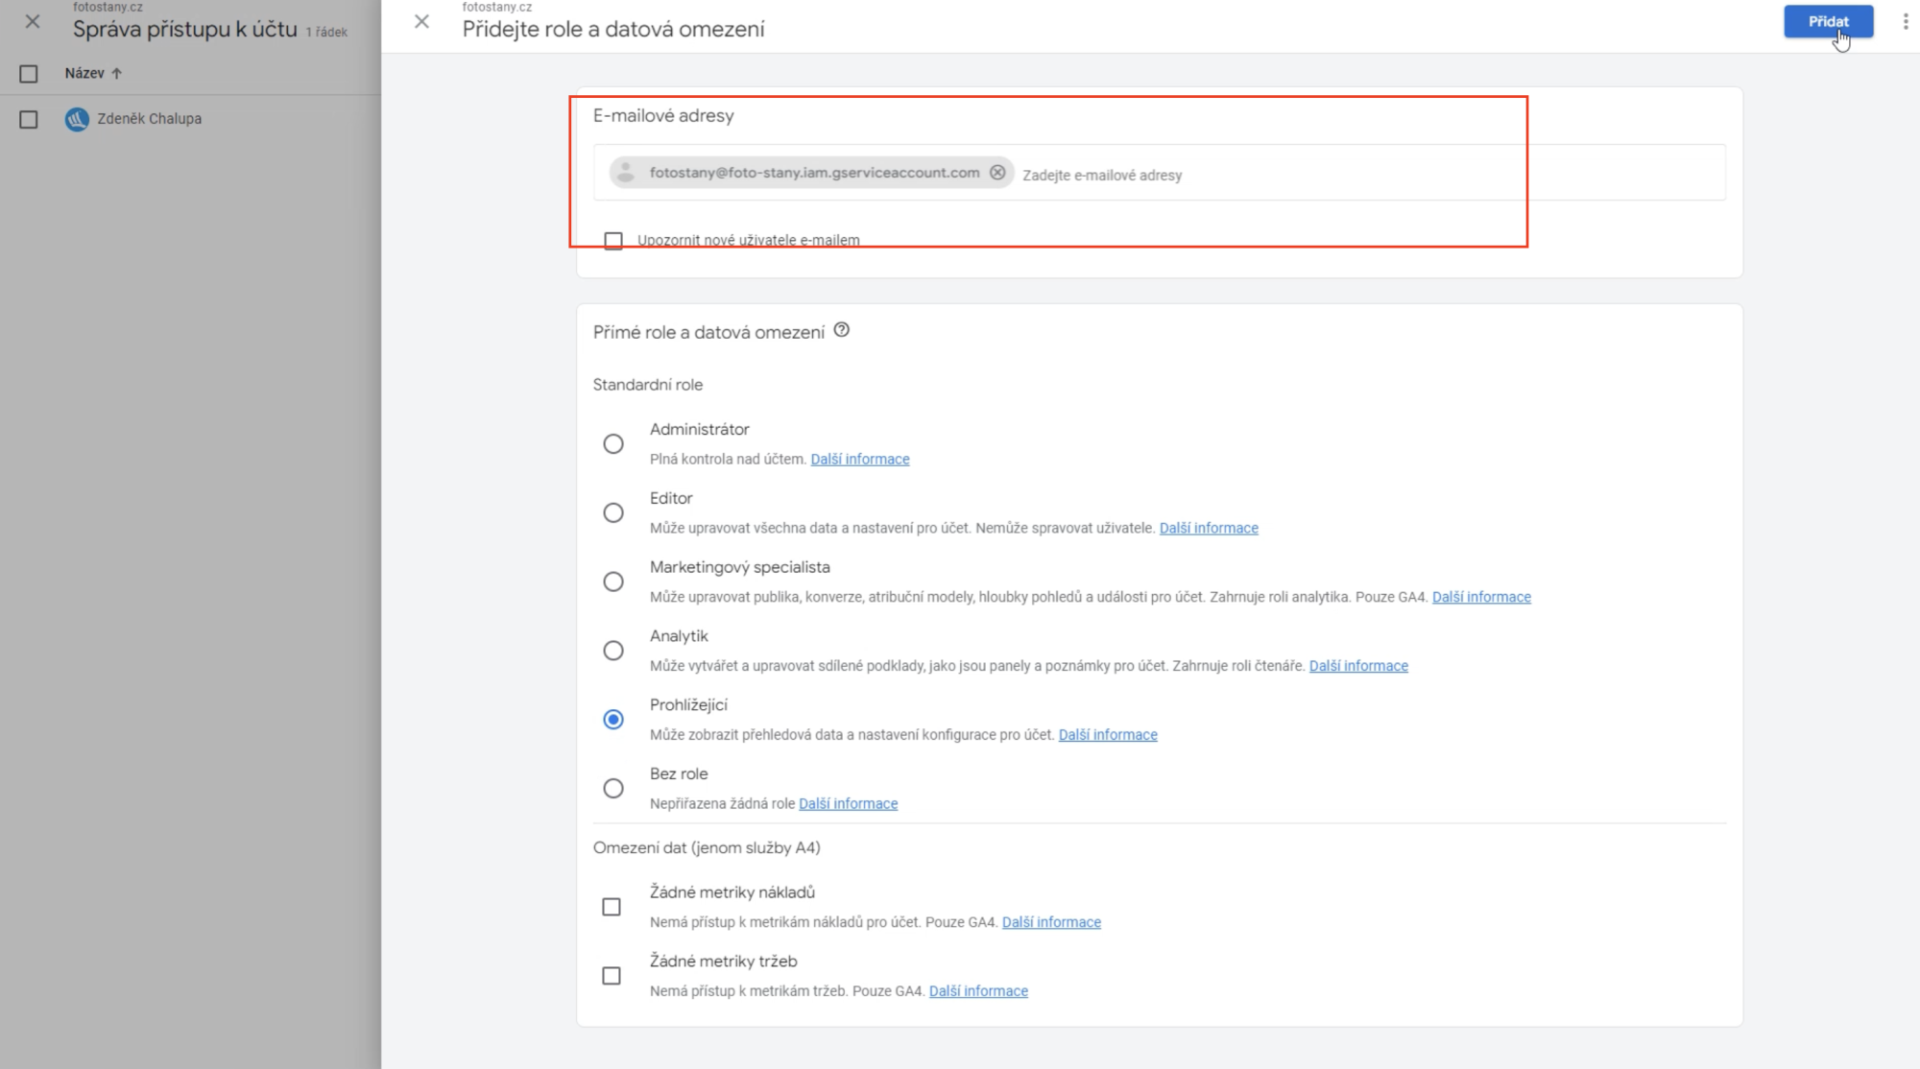
Task: Select the Bez role radio button
Action: (x=613, y=789)
